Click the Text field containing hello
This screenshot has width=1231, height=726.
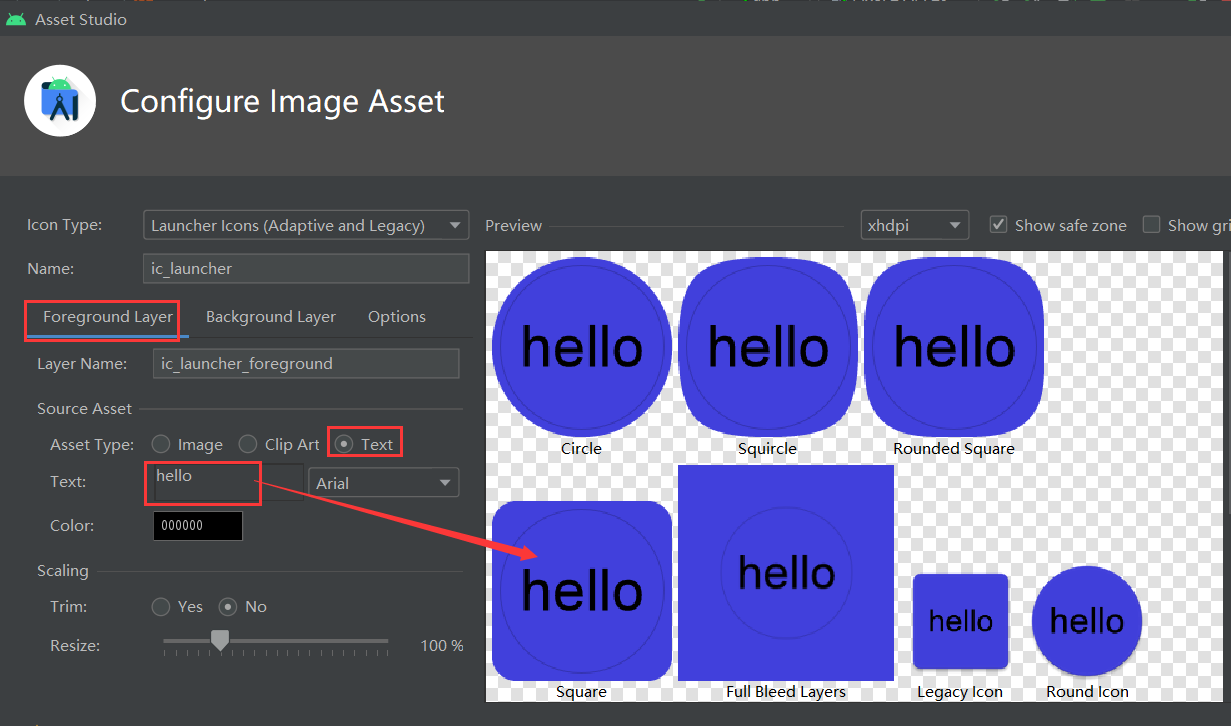228,482
